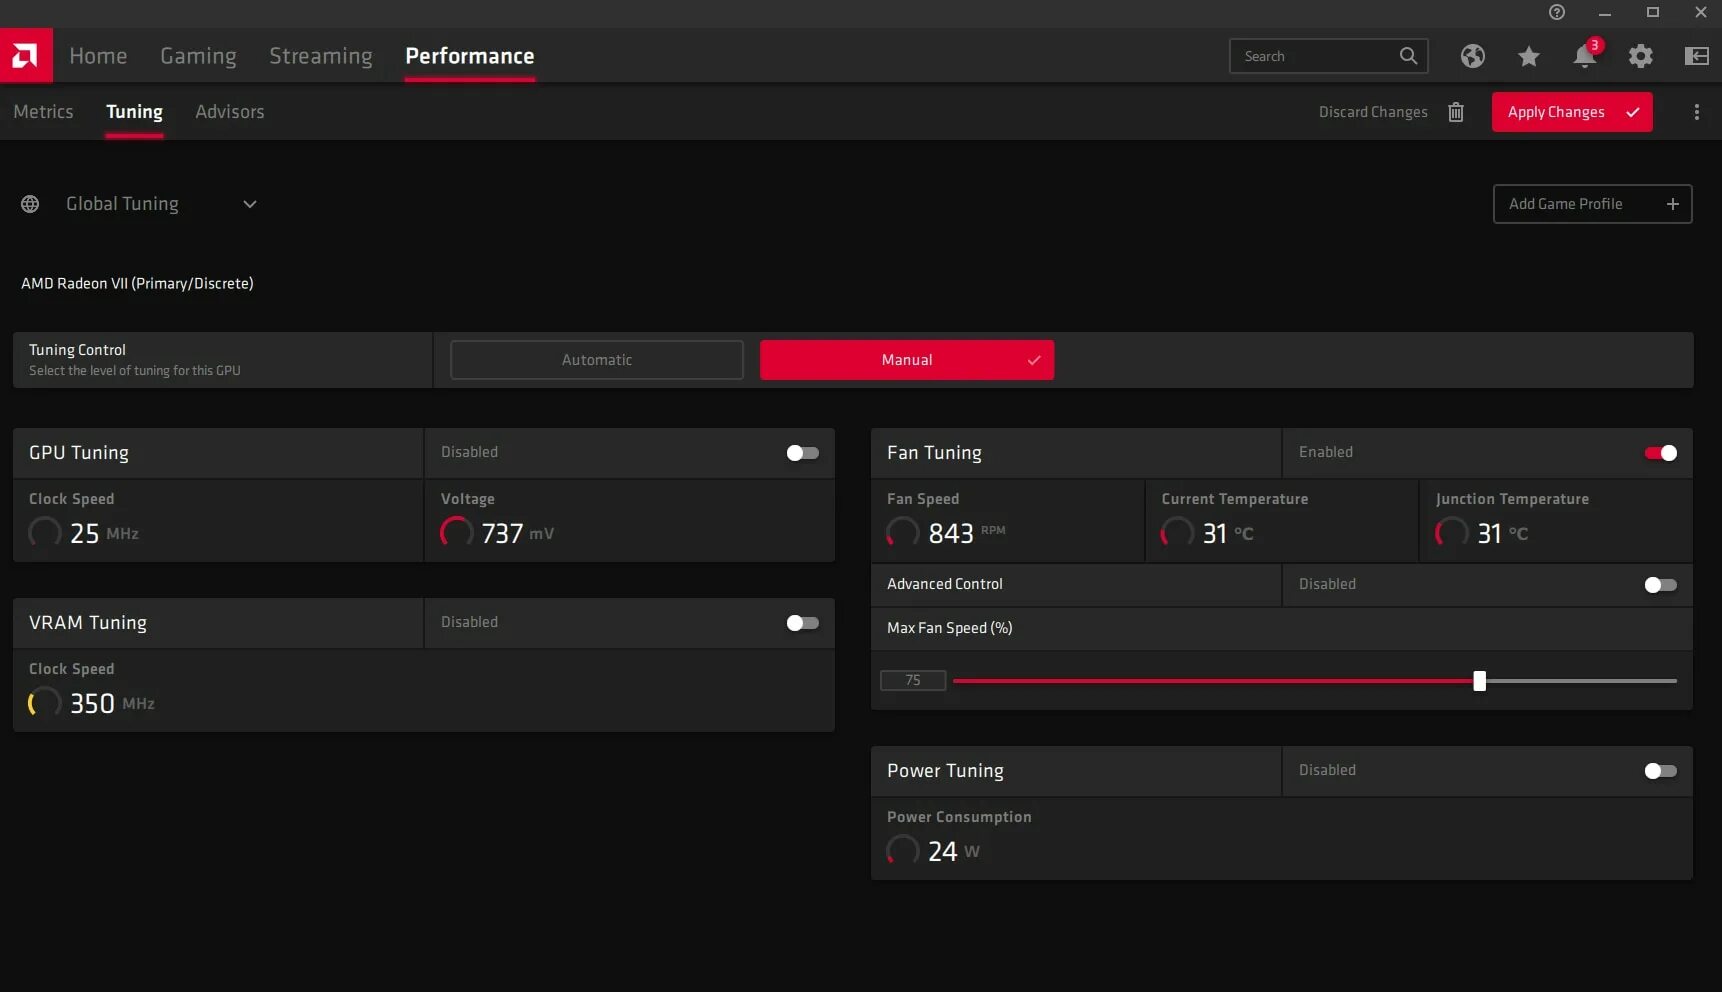Click the search magnifier icon
The height and width of the screenshot is (992, 1722).
pyautogui.click(x=1408, y=56)
